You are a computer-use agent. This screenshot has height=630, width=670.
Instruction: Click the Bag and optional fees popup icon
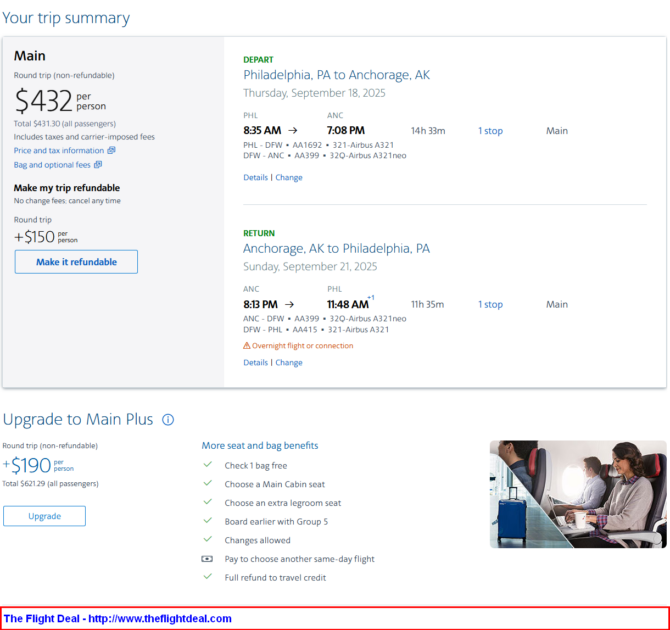pos(98,165)
